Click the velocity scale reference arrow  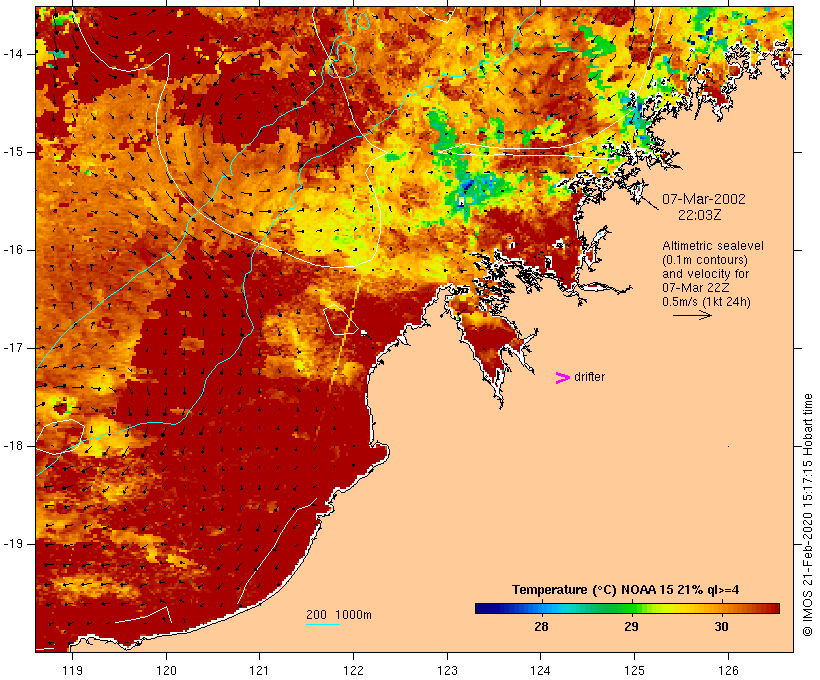pos(692,315)
